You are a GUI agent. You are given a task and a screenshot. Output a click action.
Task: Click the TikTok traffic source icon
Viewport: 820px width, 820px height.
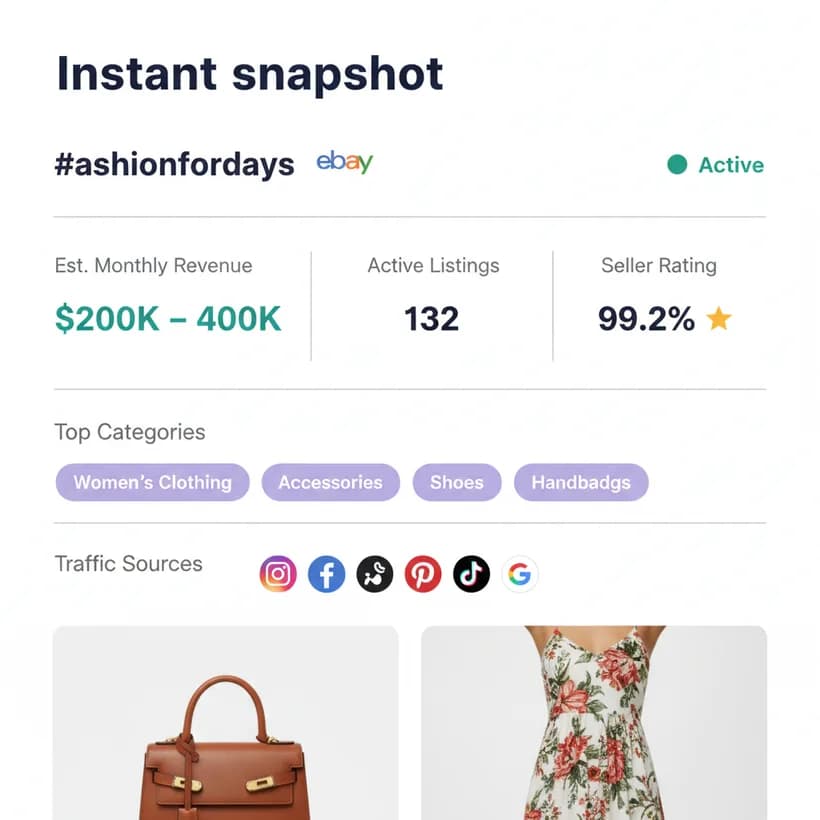coord(471,574)
